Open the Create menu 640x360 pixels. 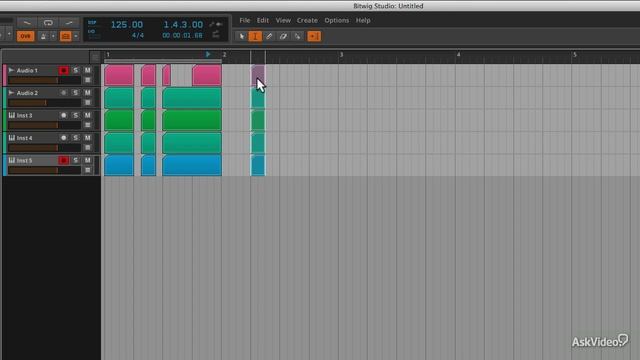307,20
